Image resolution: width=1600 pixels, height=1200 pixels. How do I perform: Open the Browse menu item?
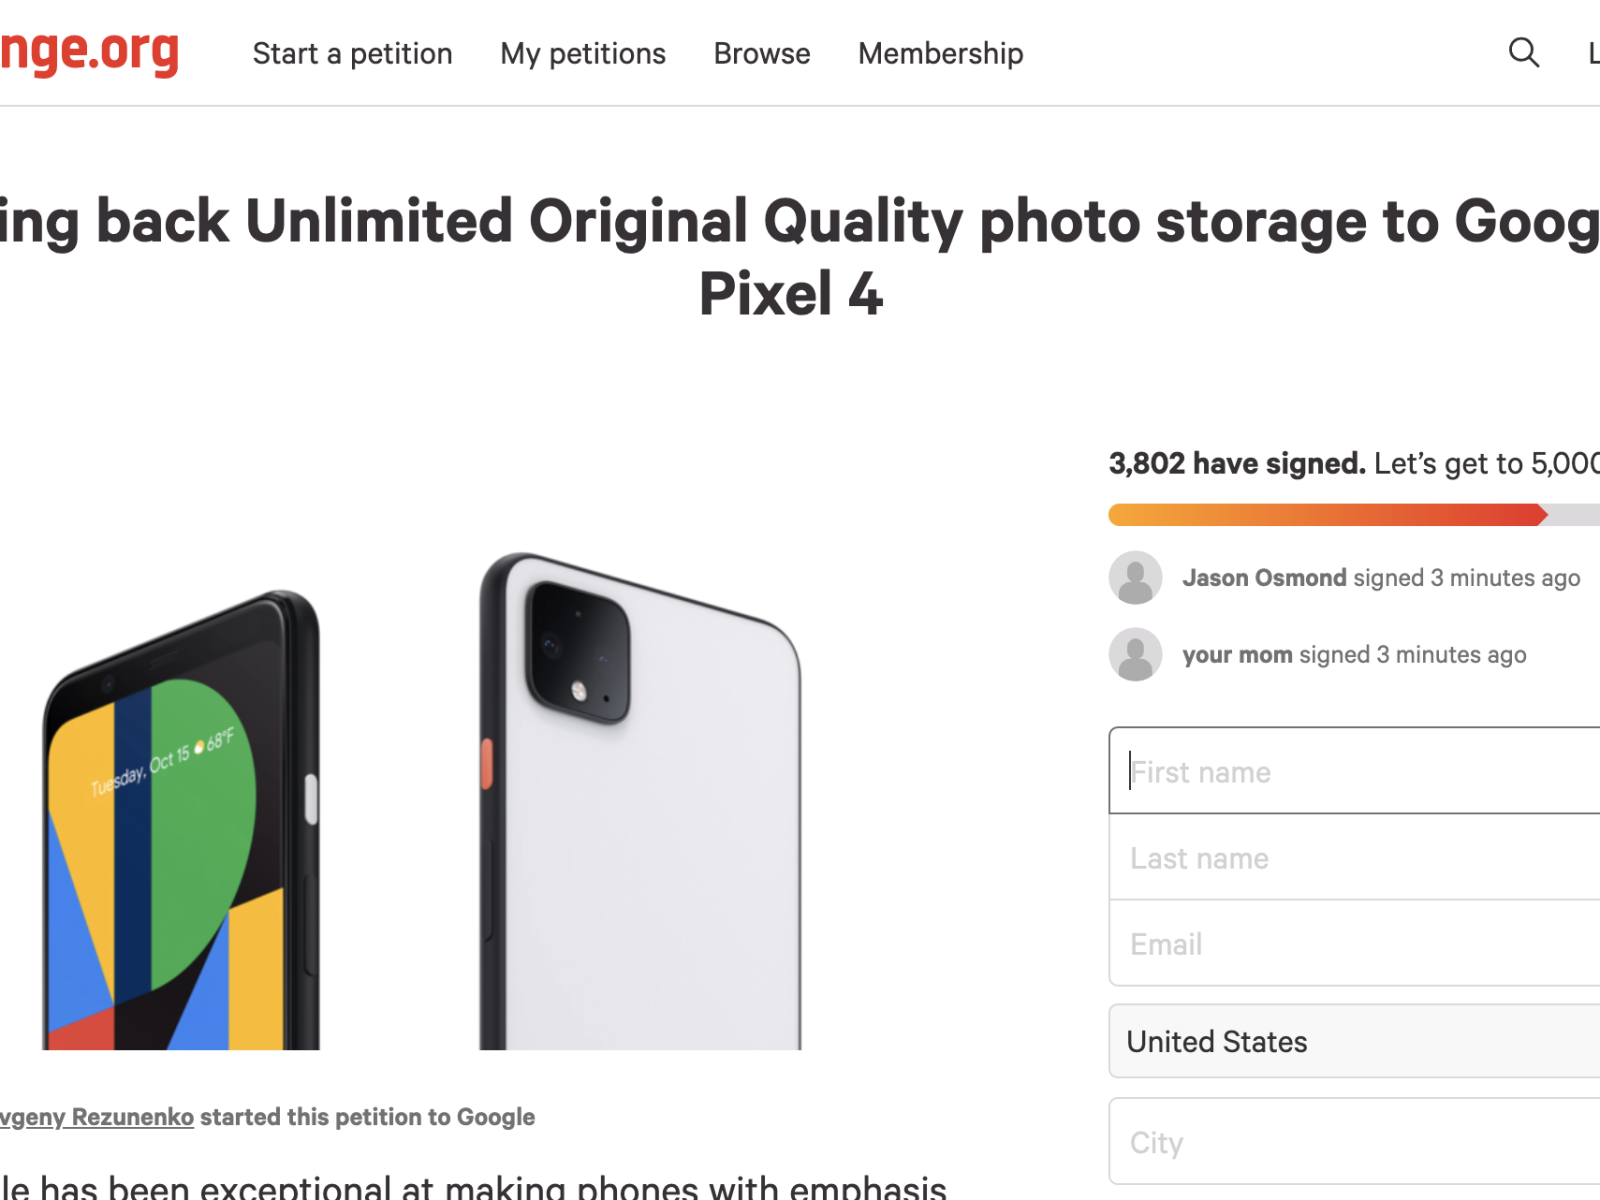click(762, 53)
